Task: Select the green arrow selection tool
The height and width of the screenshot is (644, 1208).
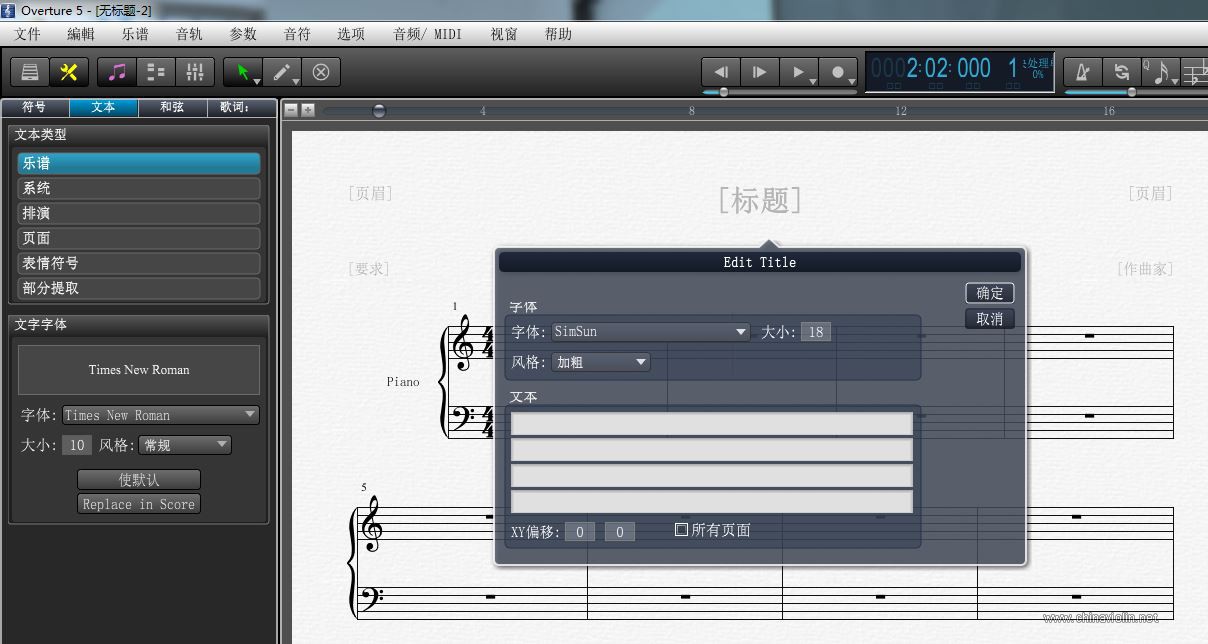Action: point(243,72)
